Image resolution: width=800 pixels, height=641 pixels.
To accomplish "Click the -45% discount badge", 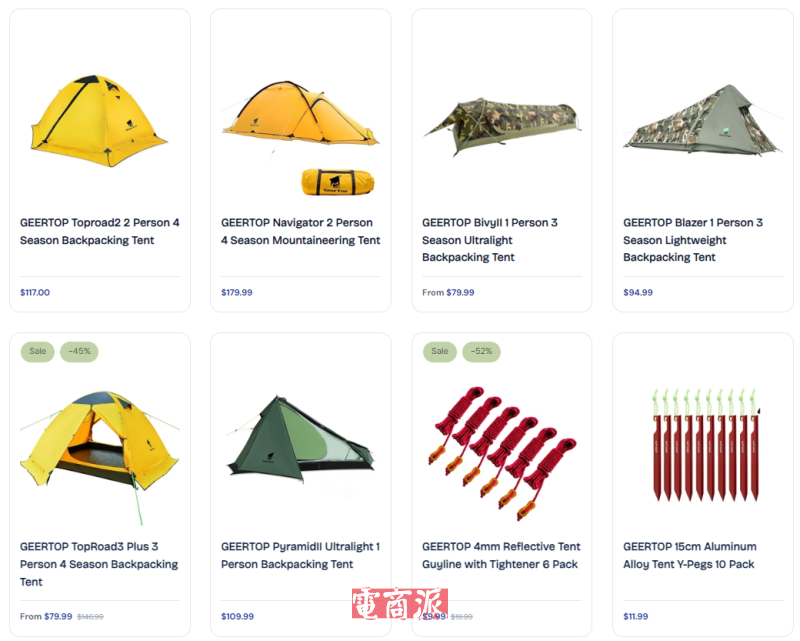I will coord(79,352).
